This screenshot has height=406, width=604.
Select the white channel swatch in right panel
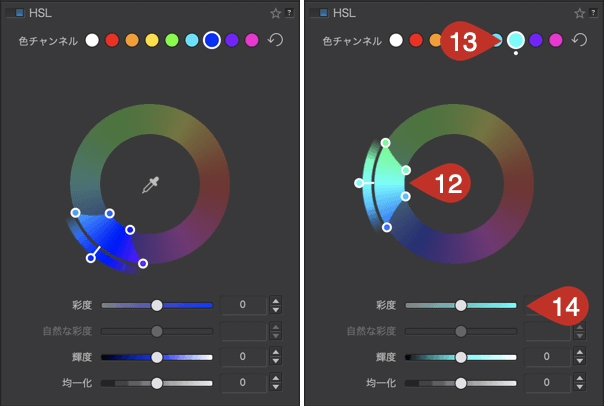coord(396,40)
